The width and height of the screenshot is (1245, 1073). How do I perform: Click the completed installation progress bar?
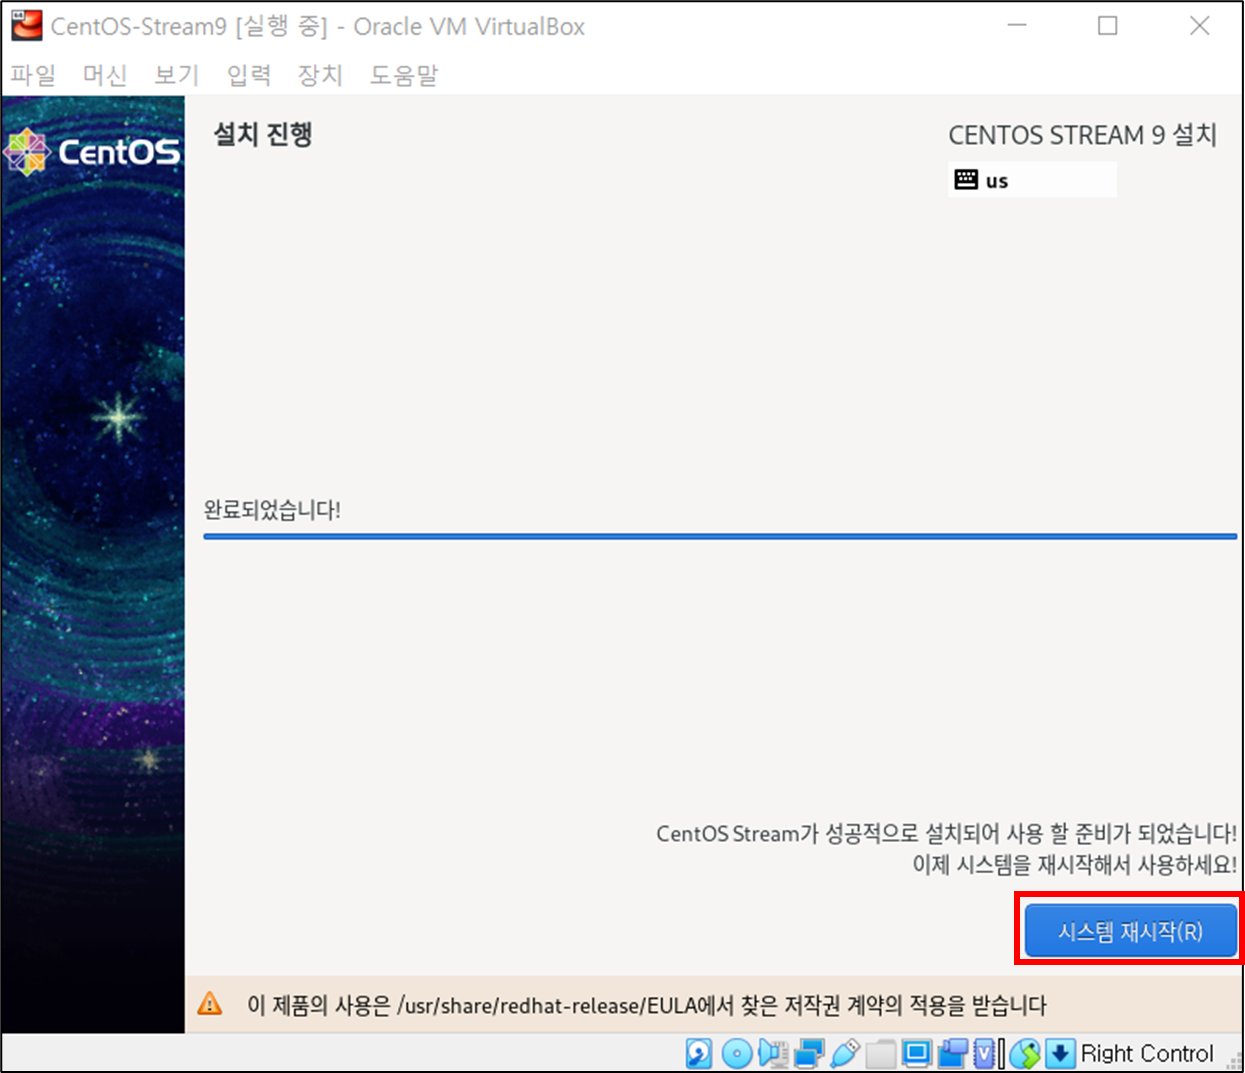coord(720,536)
